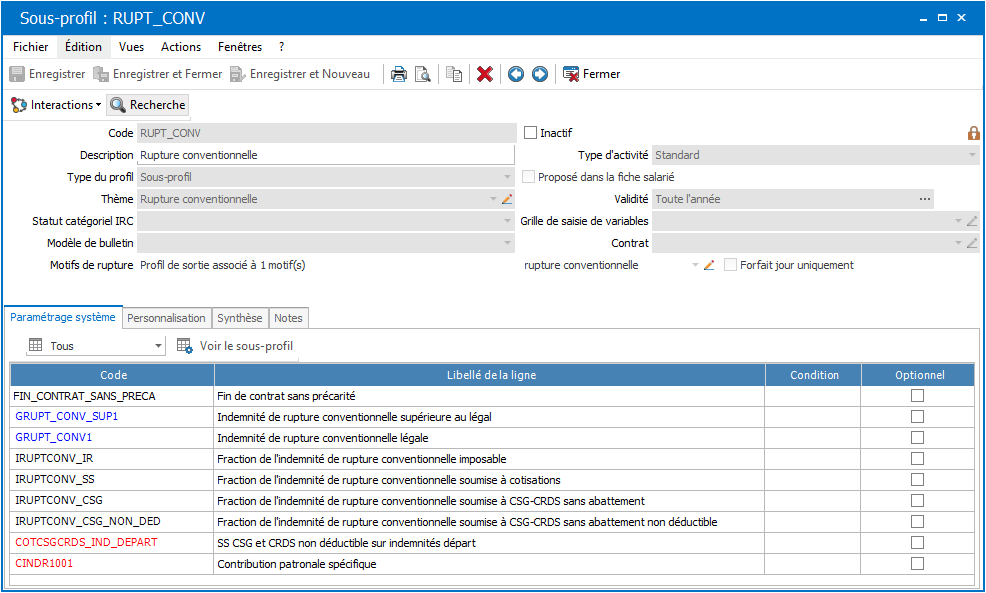This screenshot has width=986, height=593.
Task: Check Optionnel for CINDR1001 row
Action: tap(917, 563)
